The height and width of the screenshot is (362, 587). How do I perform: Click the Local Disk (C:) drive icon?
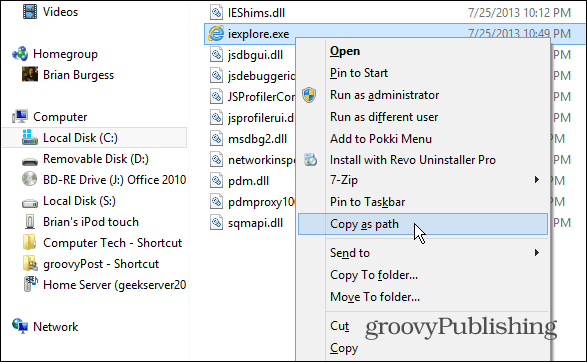[x=30, y=137]
